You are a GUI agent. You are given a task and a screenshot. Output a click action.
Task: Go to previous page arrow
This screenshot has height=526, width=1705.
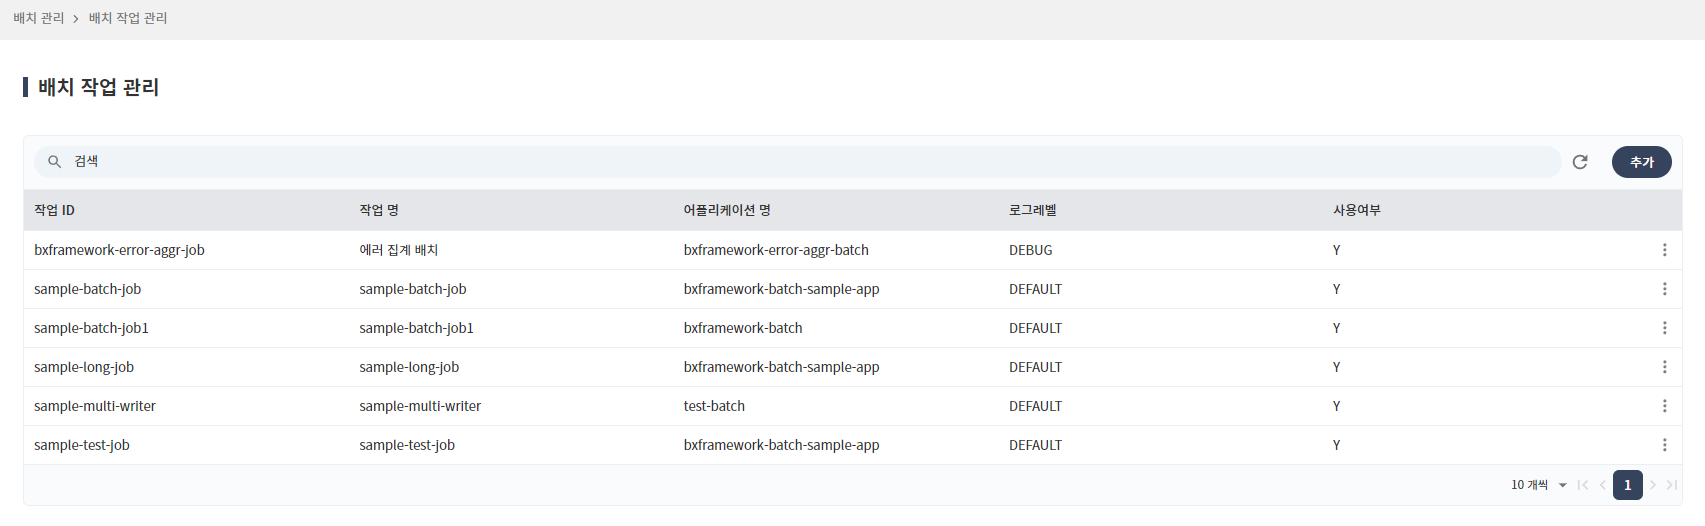click(x=1603, y=485)
